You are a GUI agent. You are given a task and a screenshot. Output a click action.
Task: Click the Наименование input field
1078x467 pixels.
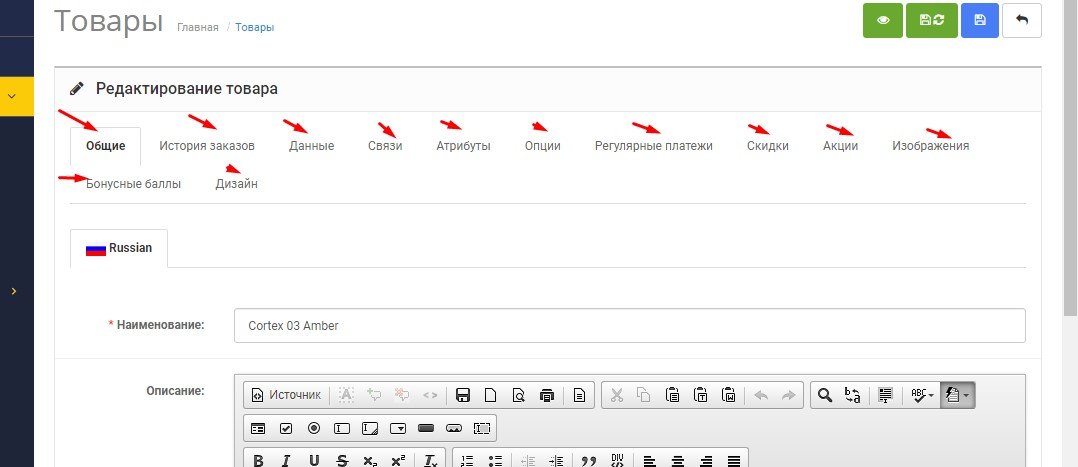click(630, 325)
